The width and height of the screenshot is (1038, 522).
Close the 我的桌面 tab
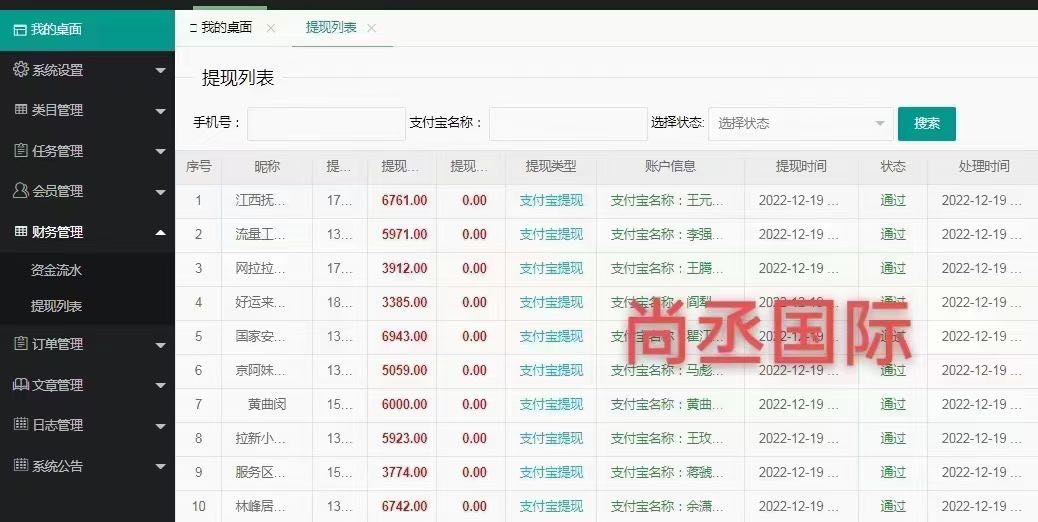pyautogui.click(x=271, y=28)
